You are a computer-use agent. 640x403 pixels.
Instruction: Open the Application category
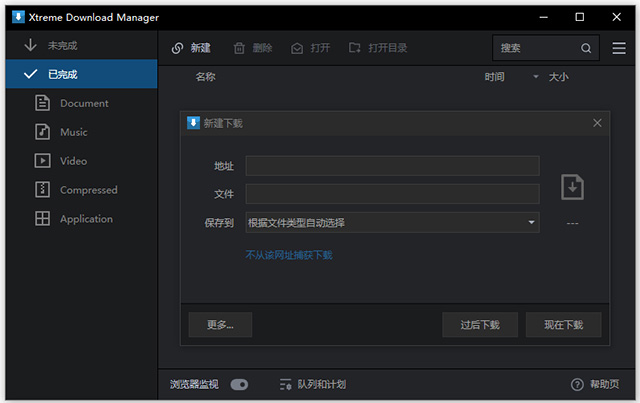pos(86,219)
